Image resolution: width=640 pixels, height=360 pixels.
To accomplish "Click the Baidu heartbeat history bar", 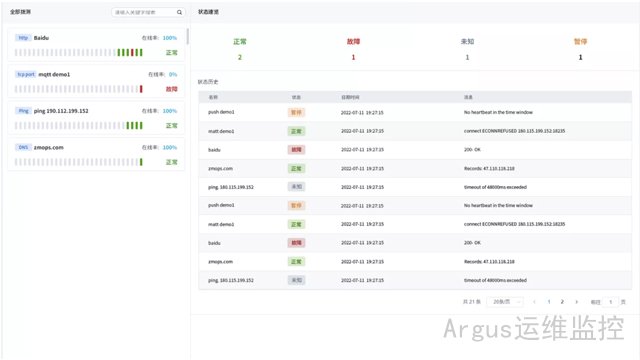I will [79, 52].
